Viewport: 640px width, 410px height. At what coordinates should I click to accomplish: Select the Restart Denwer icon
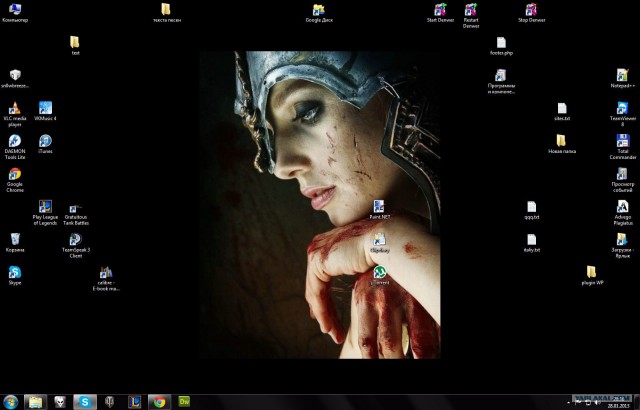[x=471, y=10]
